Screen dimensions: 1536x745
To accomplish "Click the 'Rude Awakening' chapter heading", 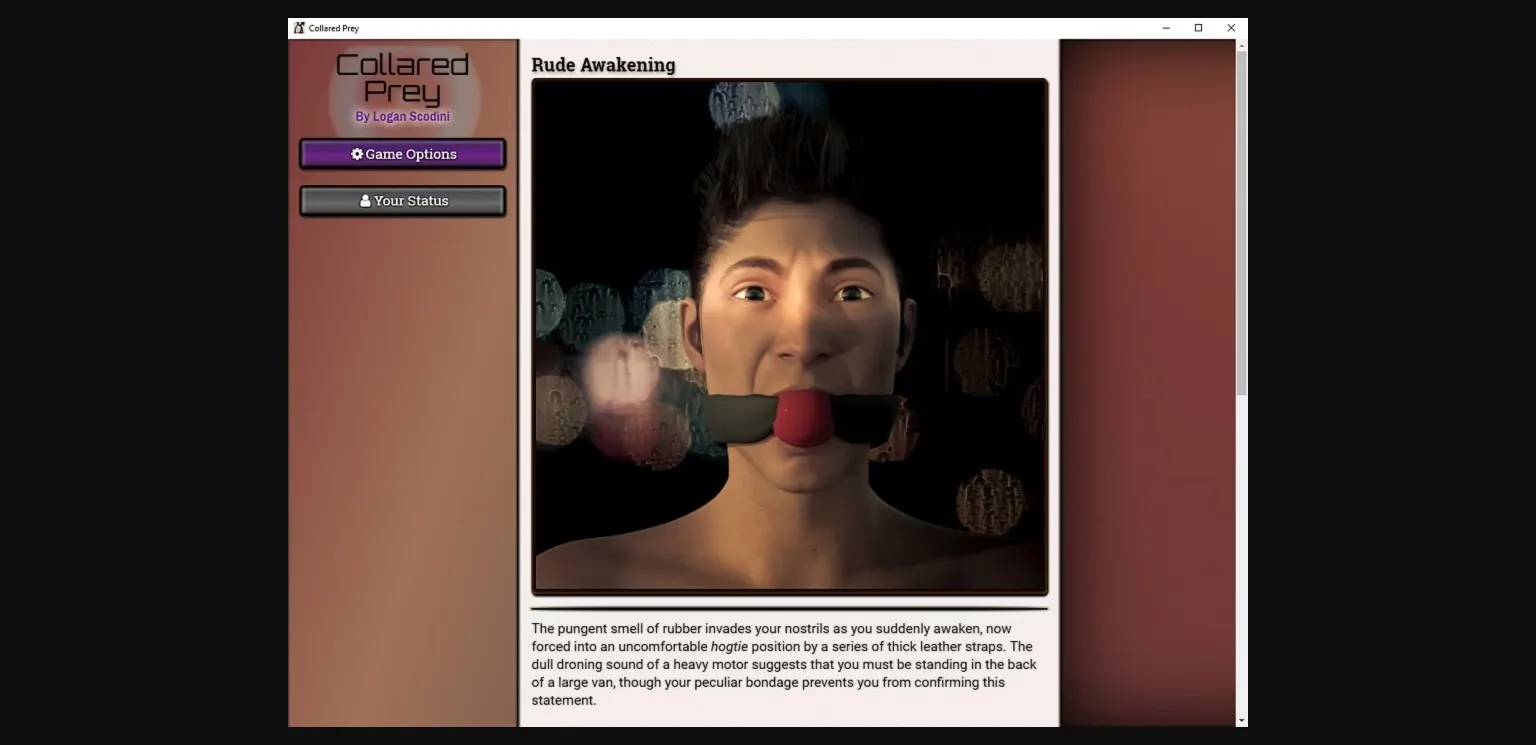I will coord(603,65).
